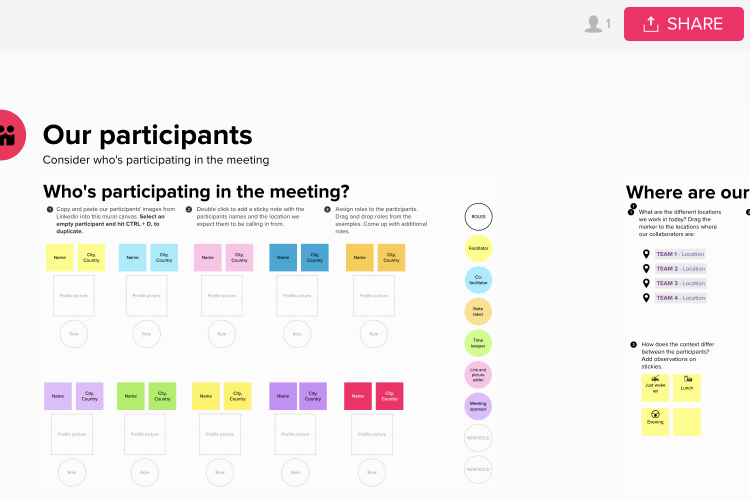This screenshot has width=750, height=500.
Task: Select the purple Meeting sponsor role circle
Action: 479,406
